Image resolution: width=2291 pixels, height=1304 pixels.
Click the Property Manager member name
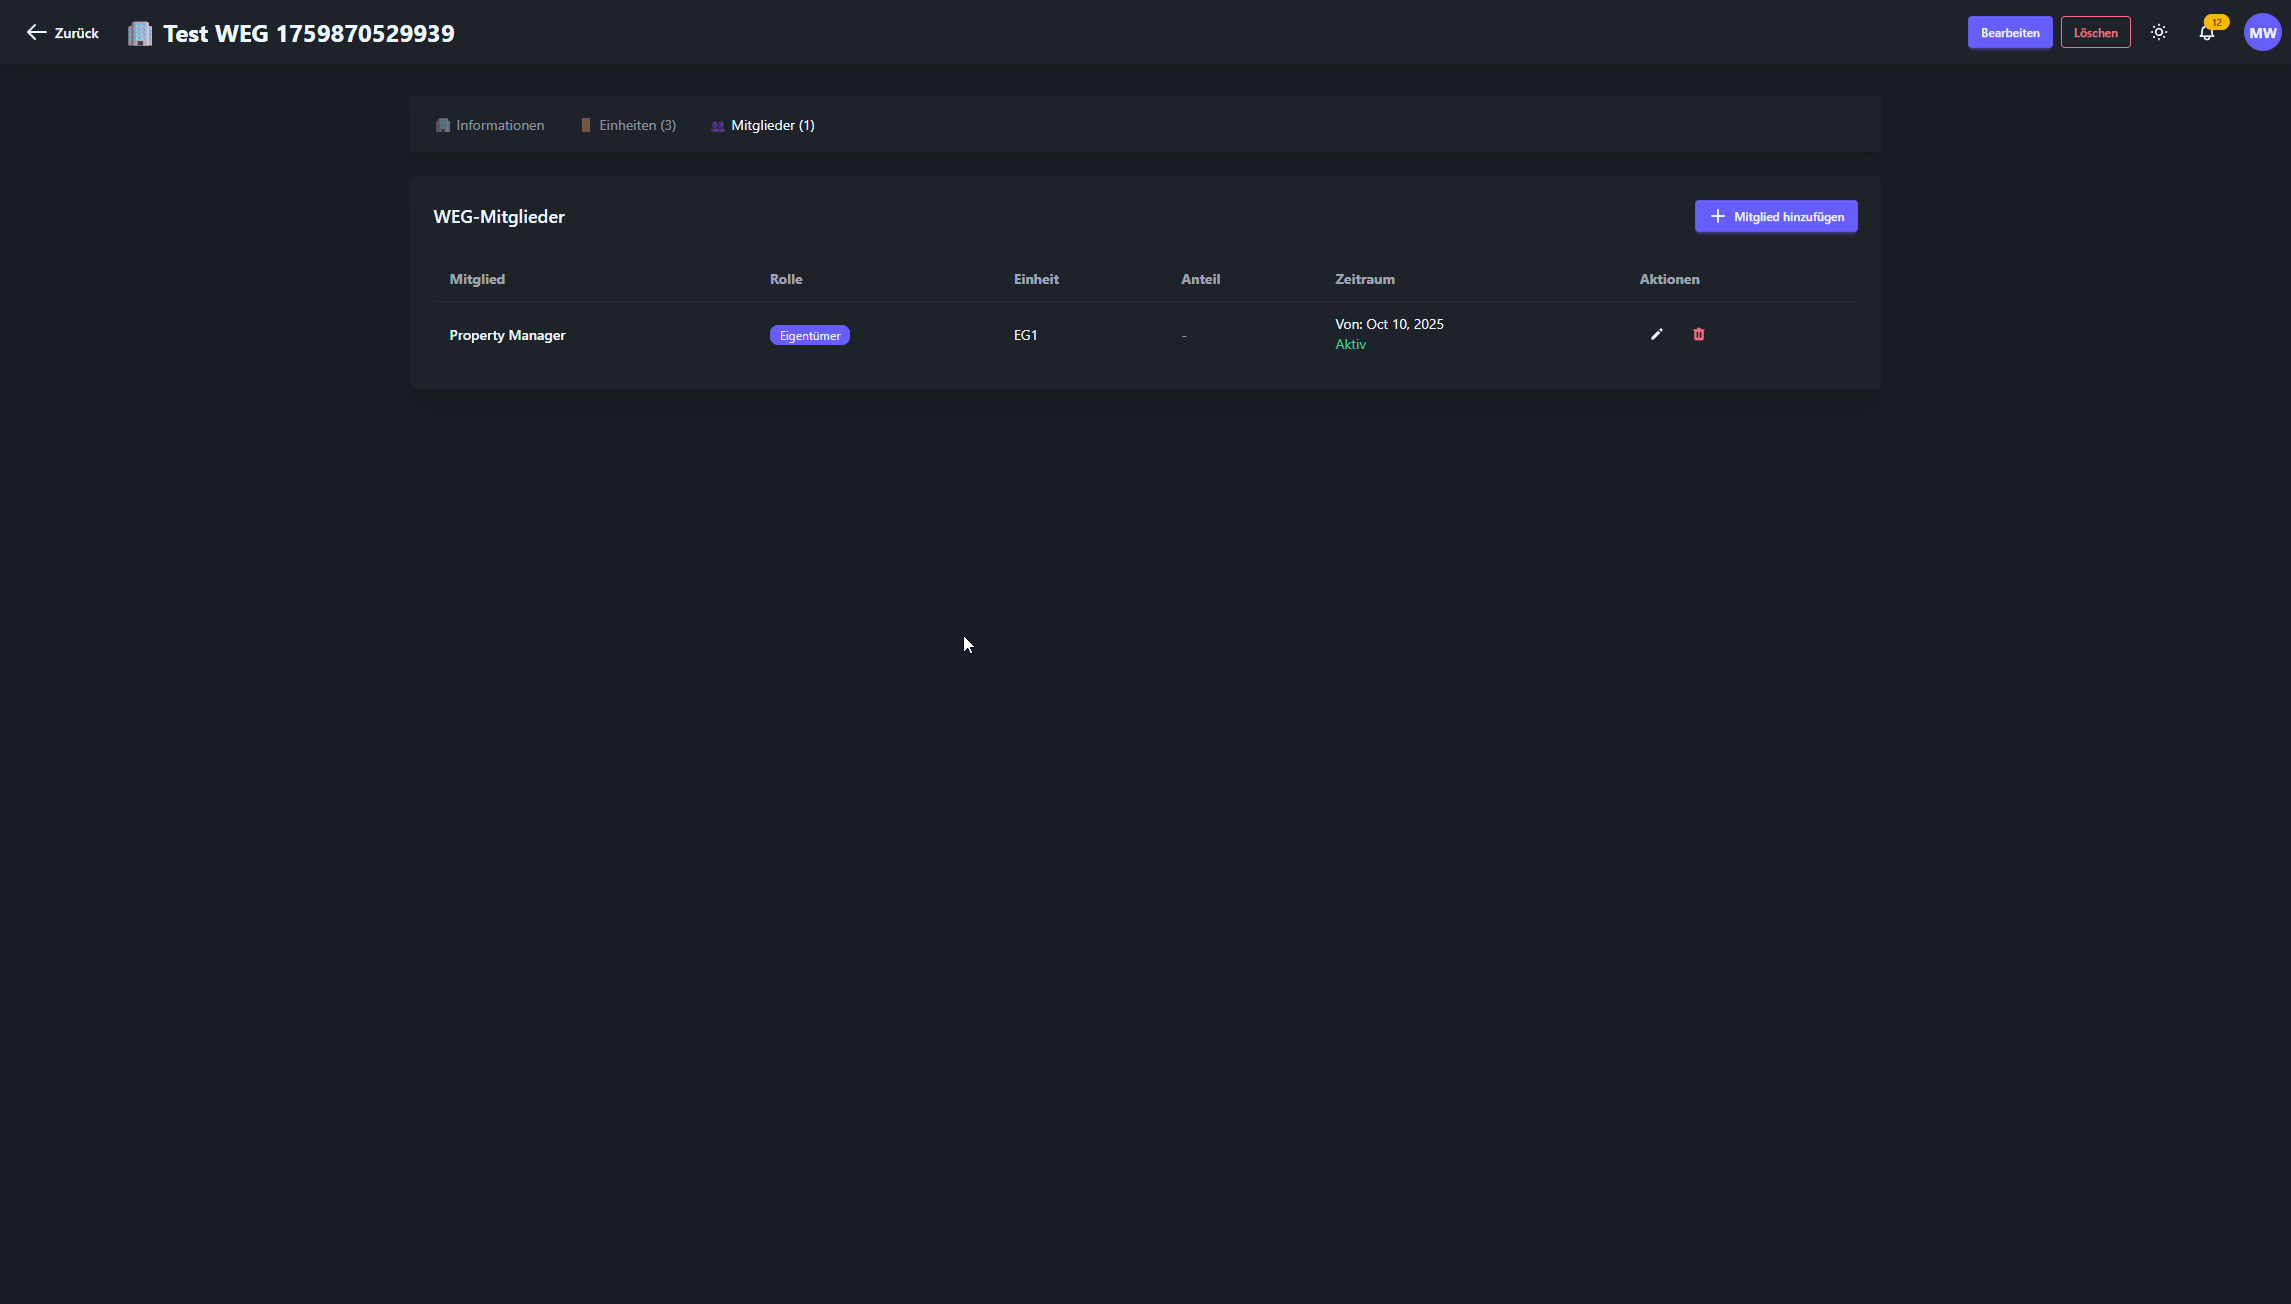507,335
